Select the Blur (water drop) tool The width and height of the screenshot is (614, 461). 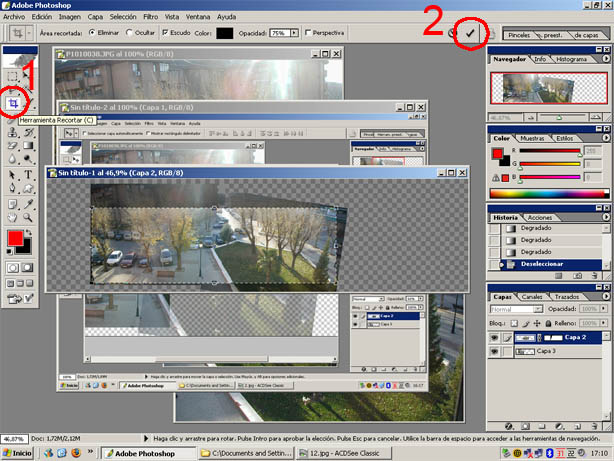tap(13, 159)
